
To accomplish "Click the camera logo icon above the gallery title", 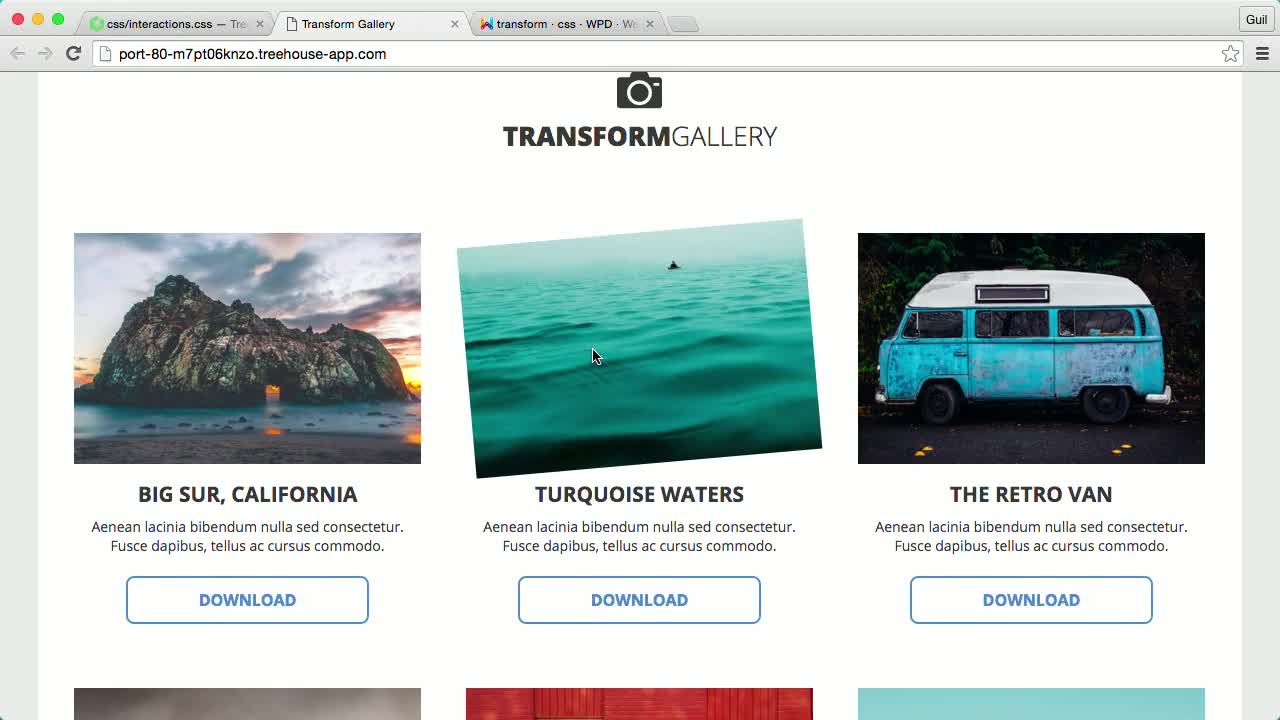I will click(x=639, y=90).
